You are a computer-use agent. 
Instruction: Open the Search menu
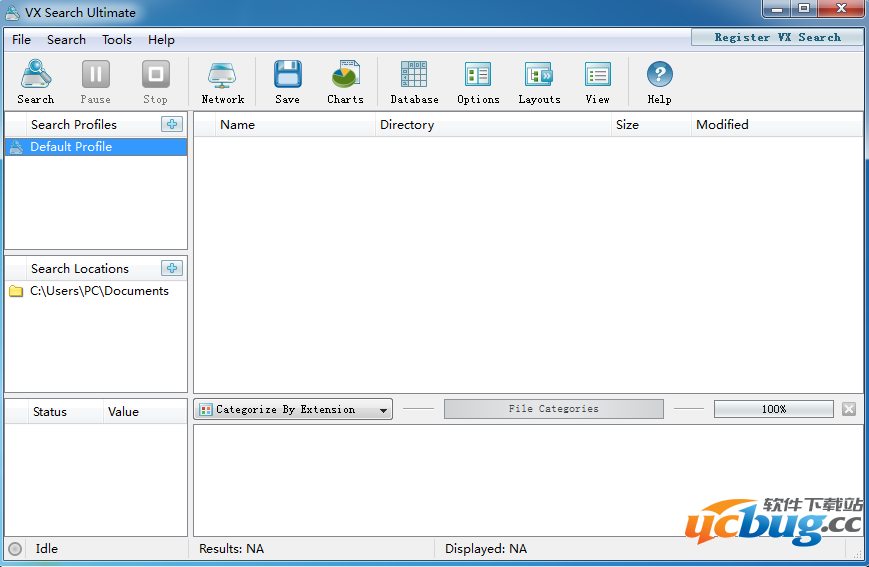(67, 40)
